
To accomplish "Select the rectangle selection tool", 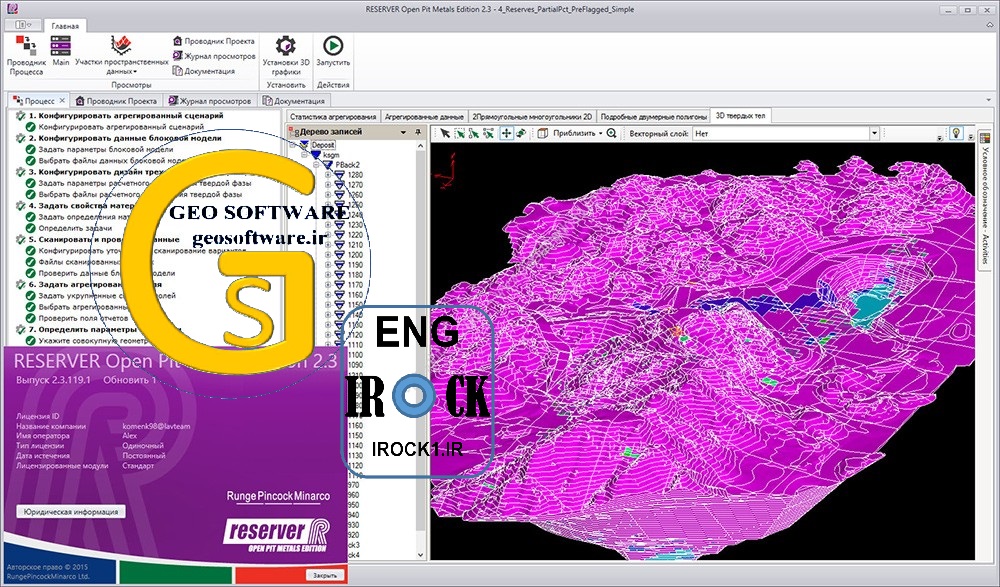I will click(459, 133).
